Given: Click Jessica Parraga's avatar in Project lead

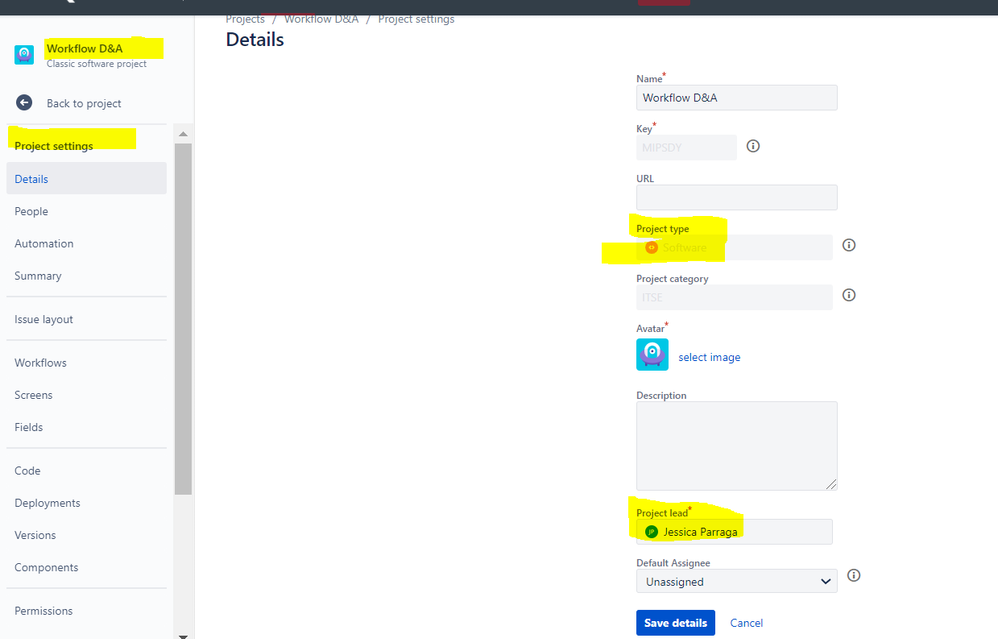Looking at the screenshot, I should (x=651, y=531).
